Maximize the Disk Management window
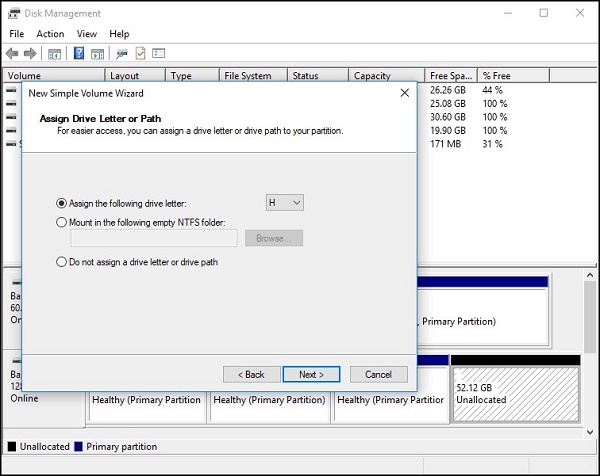This screenshot has width=600, height=476. point(543,13)
